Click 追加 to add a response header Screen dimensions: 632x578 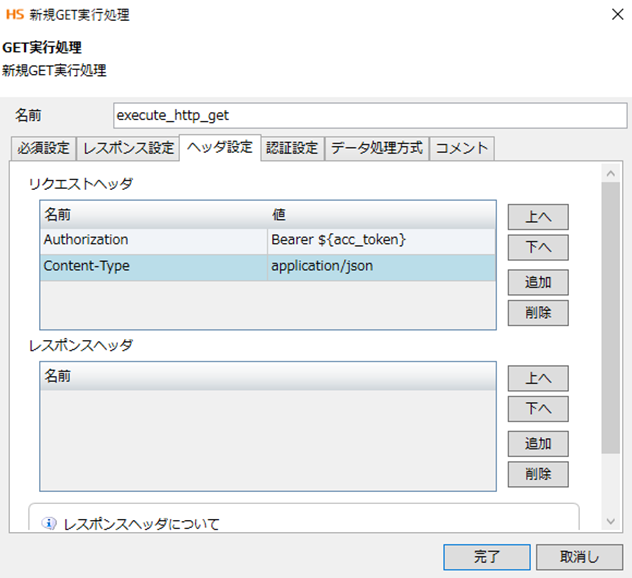point(538,443)
